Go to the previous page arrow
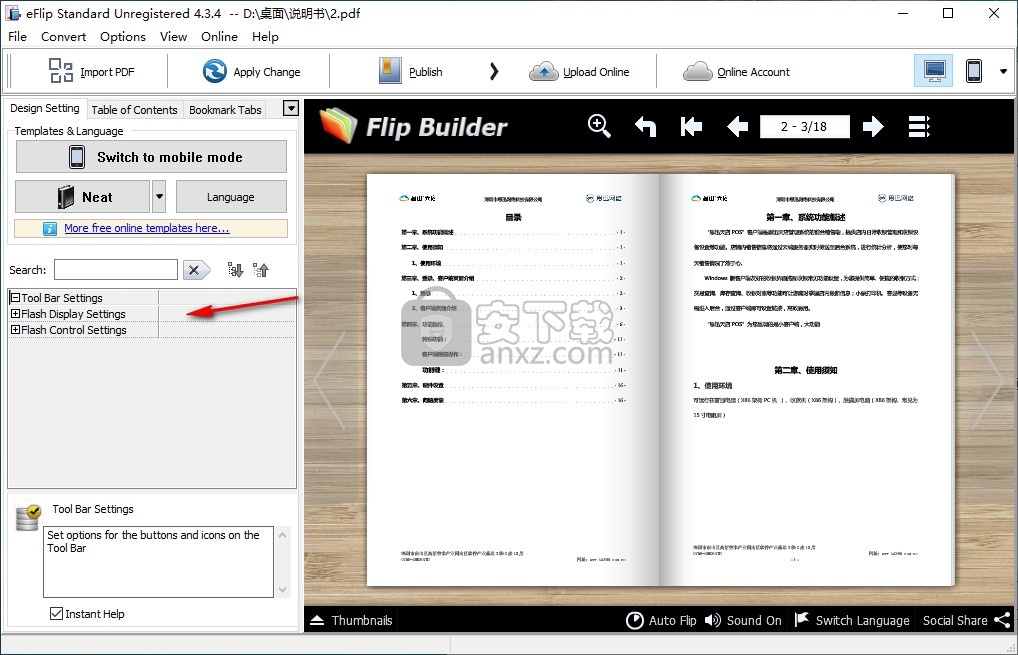Screen dimensions: 1018x655 737,126
